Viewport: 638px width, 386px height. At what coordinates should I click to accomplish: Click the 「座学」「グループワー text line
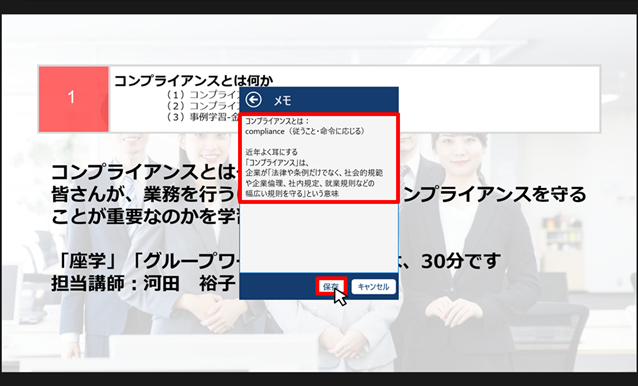[148, 261]
